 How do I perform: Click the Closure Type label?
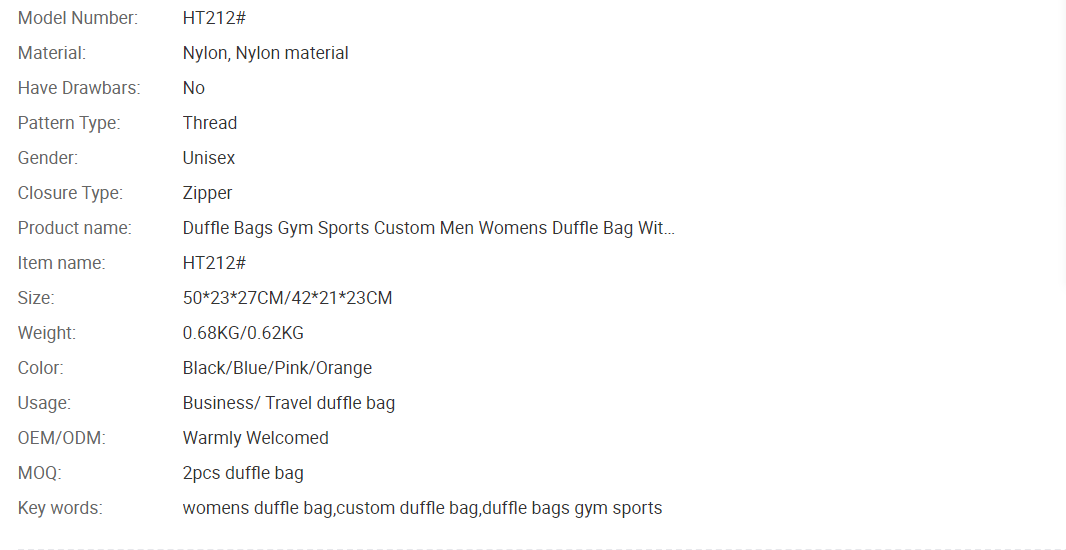(70, 193)
